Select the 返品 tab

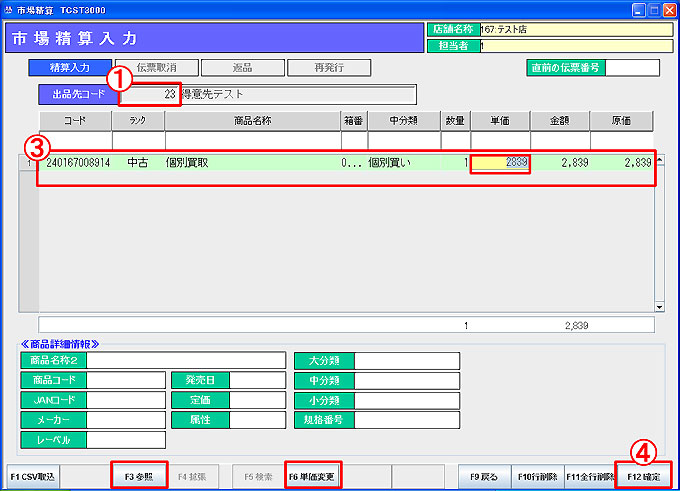242,68
